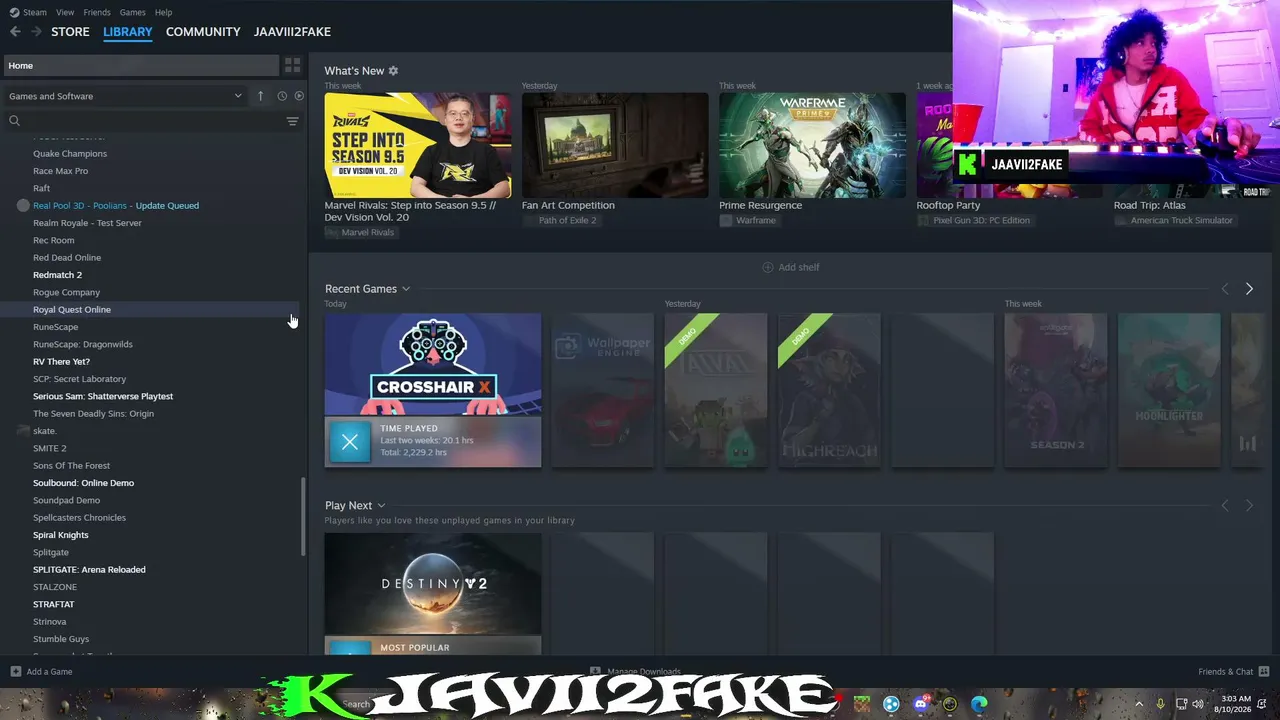Select Stumble Guys in the game list

[61, 639]
